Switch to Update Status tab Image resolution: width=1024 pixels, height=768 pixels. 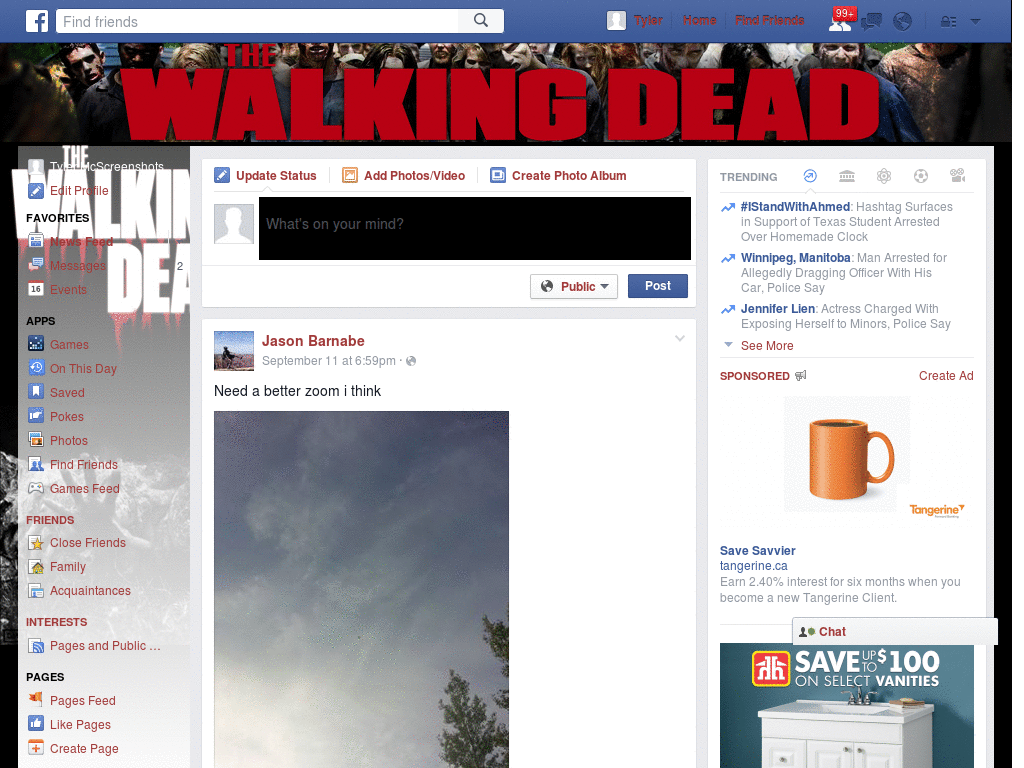point(266,175)
